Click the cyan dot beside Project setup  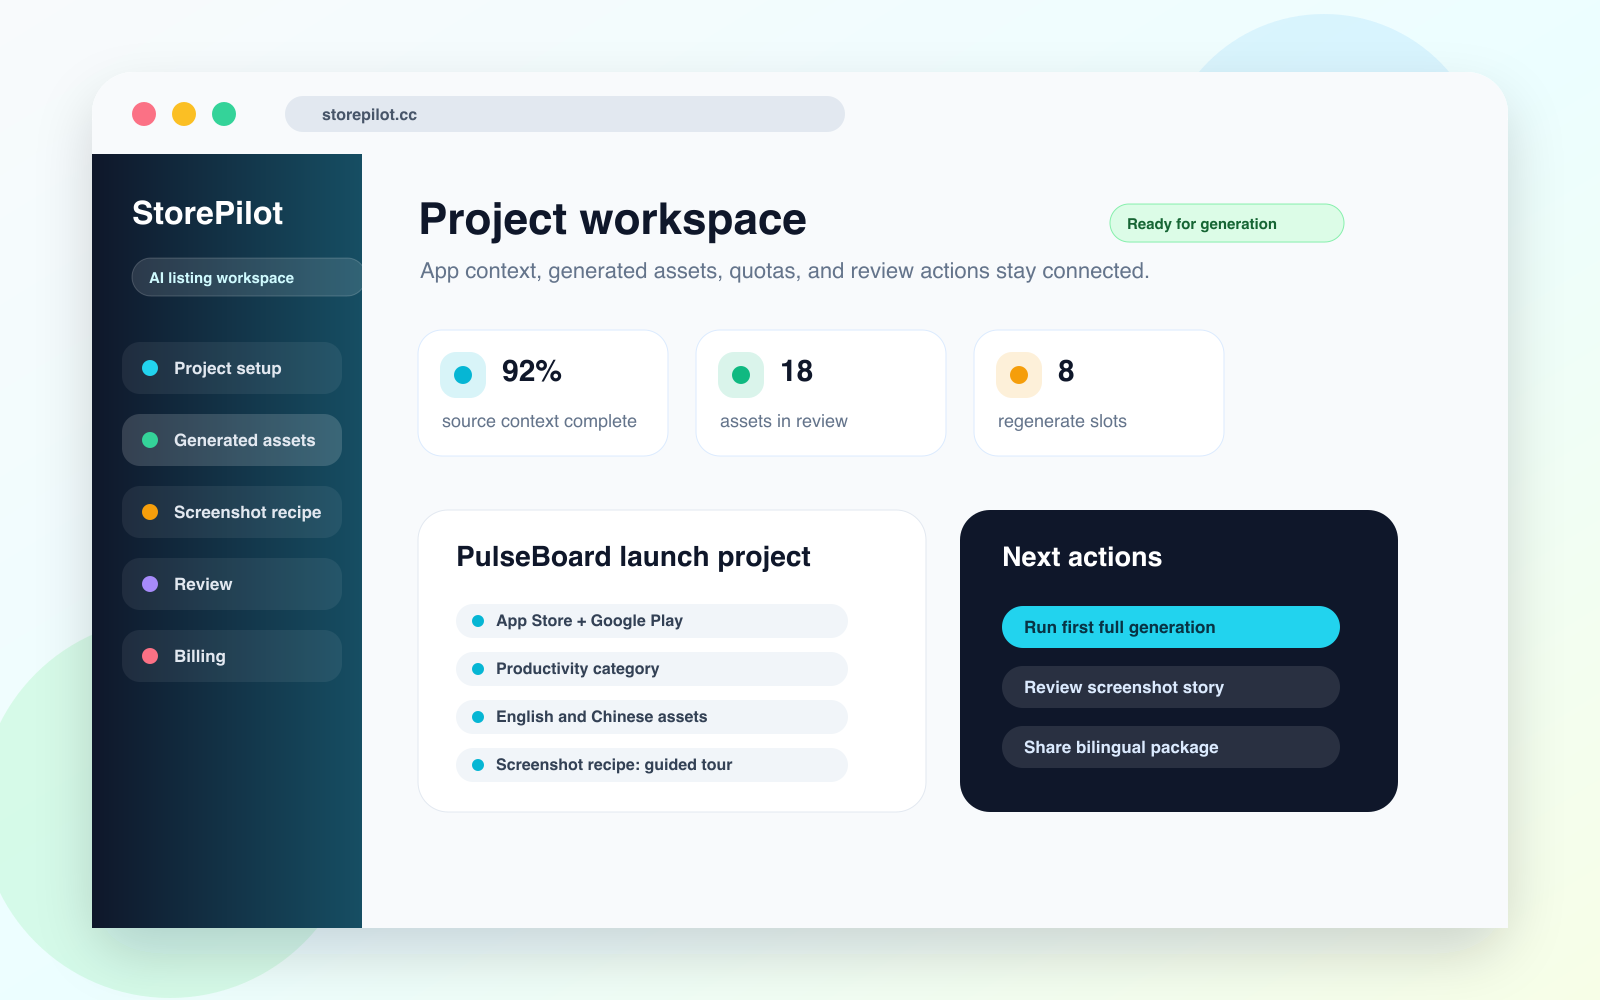tap(150, 368)
